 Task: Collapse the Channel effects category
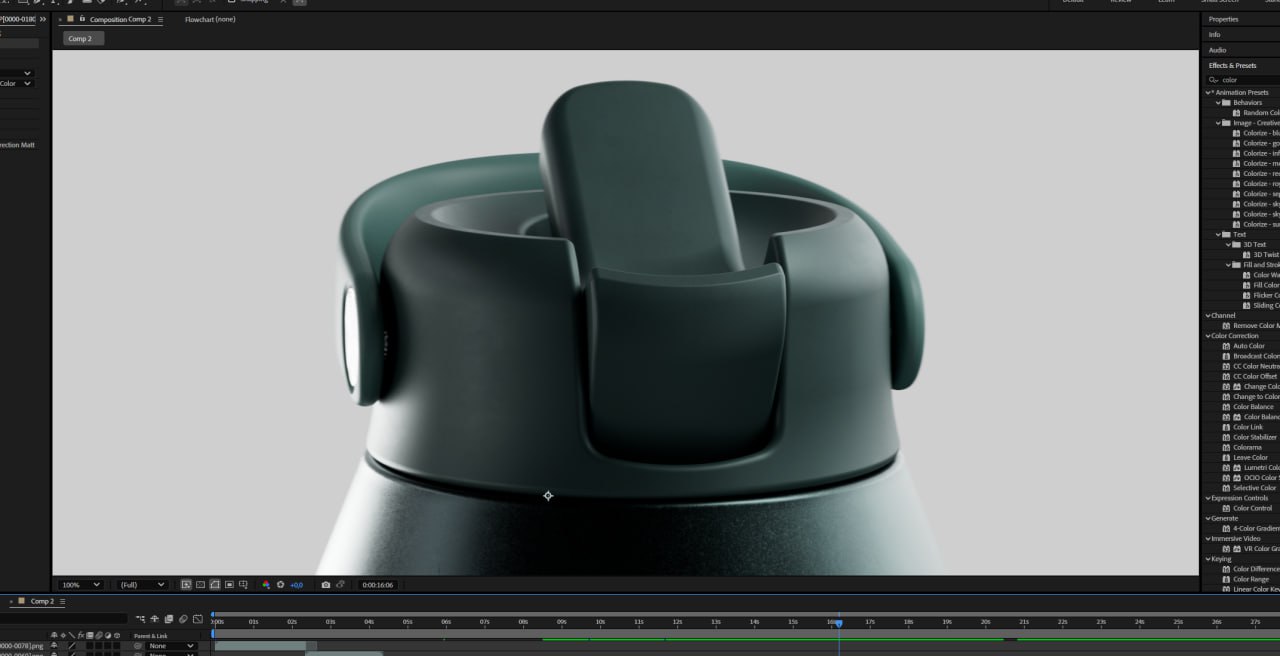click(x=1208, y=315)
